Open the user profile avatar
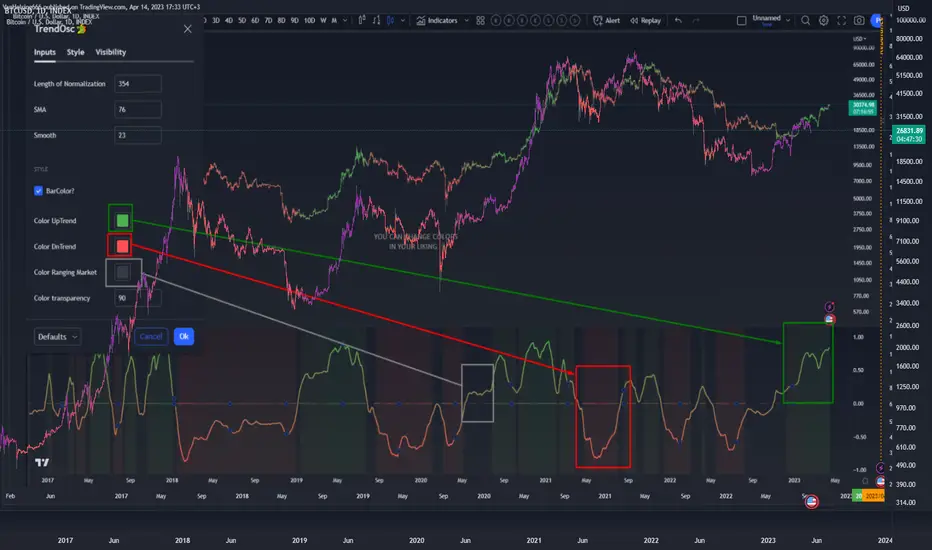Viewport: 932px width, 550px height. (x=877, y=21)
